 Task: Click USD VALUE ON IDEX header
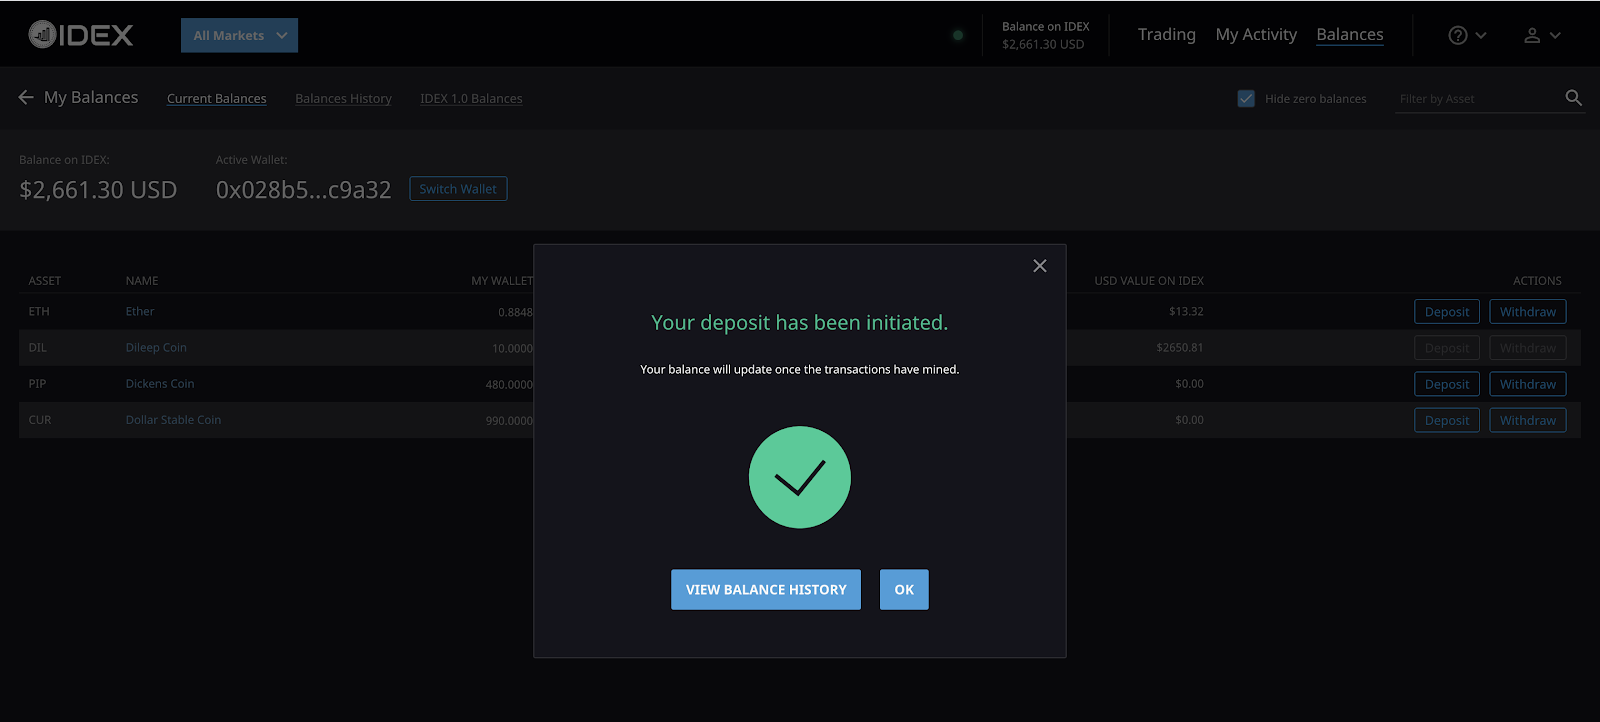1149,281
